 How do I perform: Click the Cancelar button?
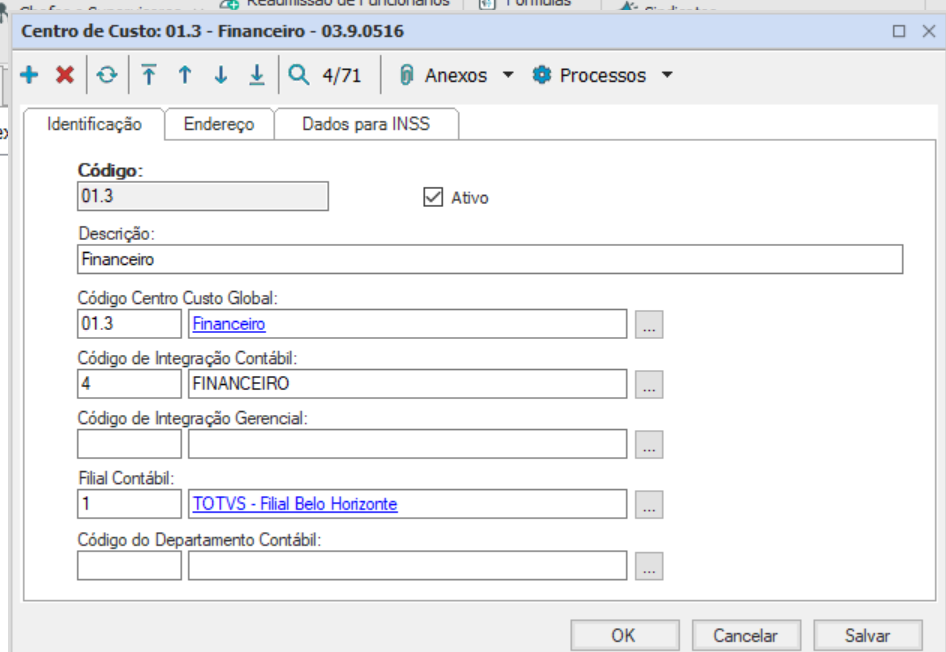click(x=746, y=635)
